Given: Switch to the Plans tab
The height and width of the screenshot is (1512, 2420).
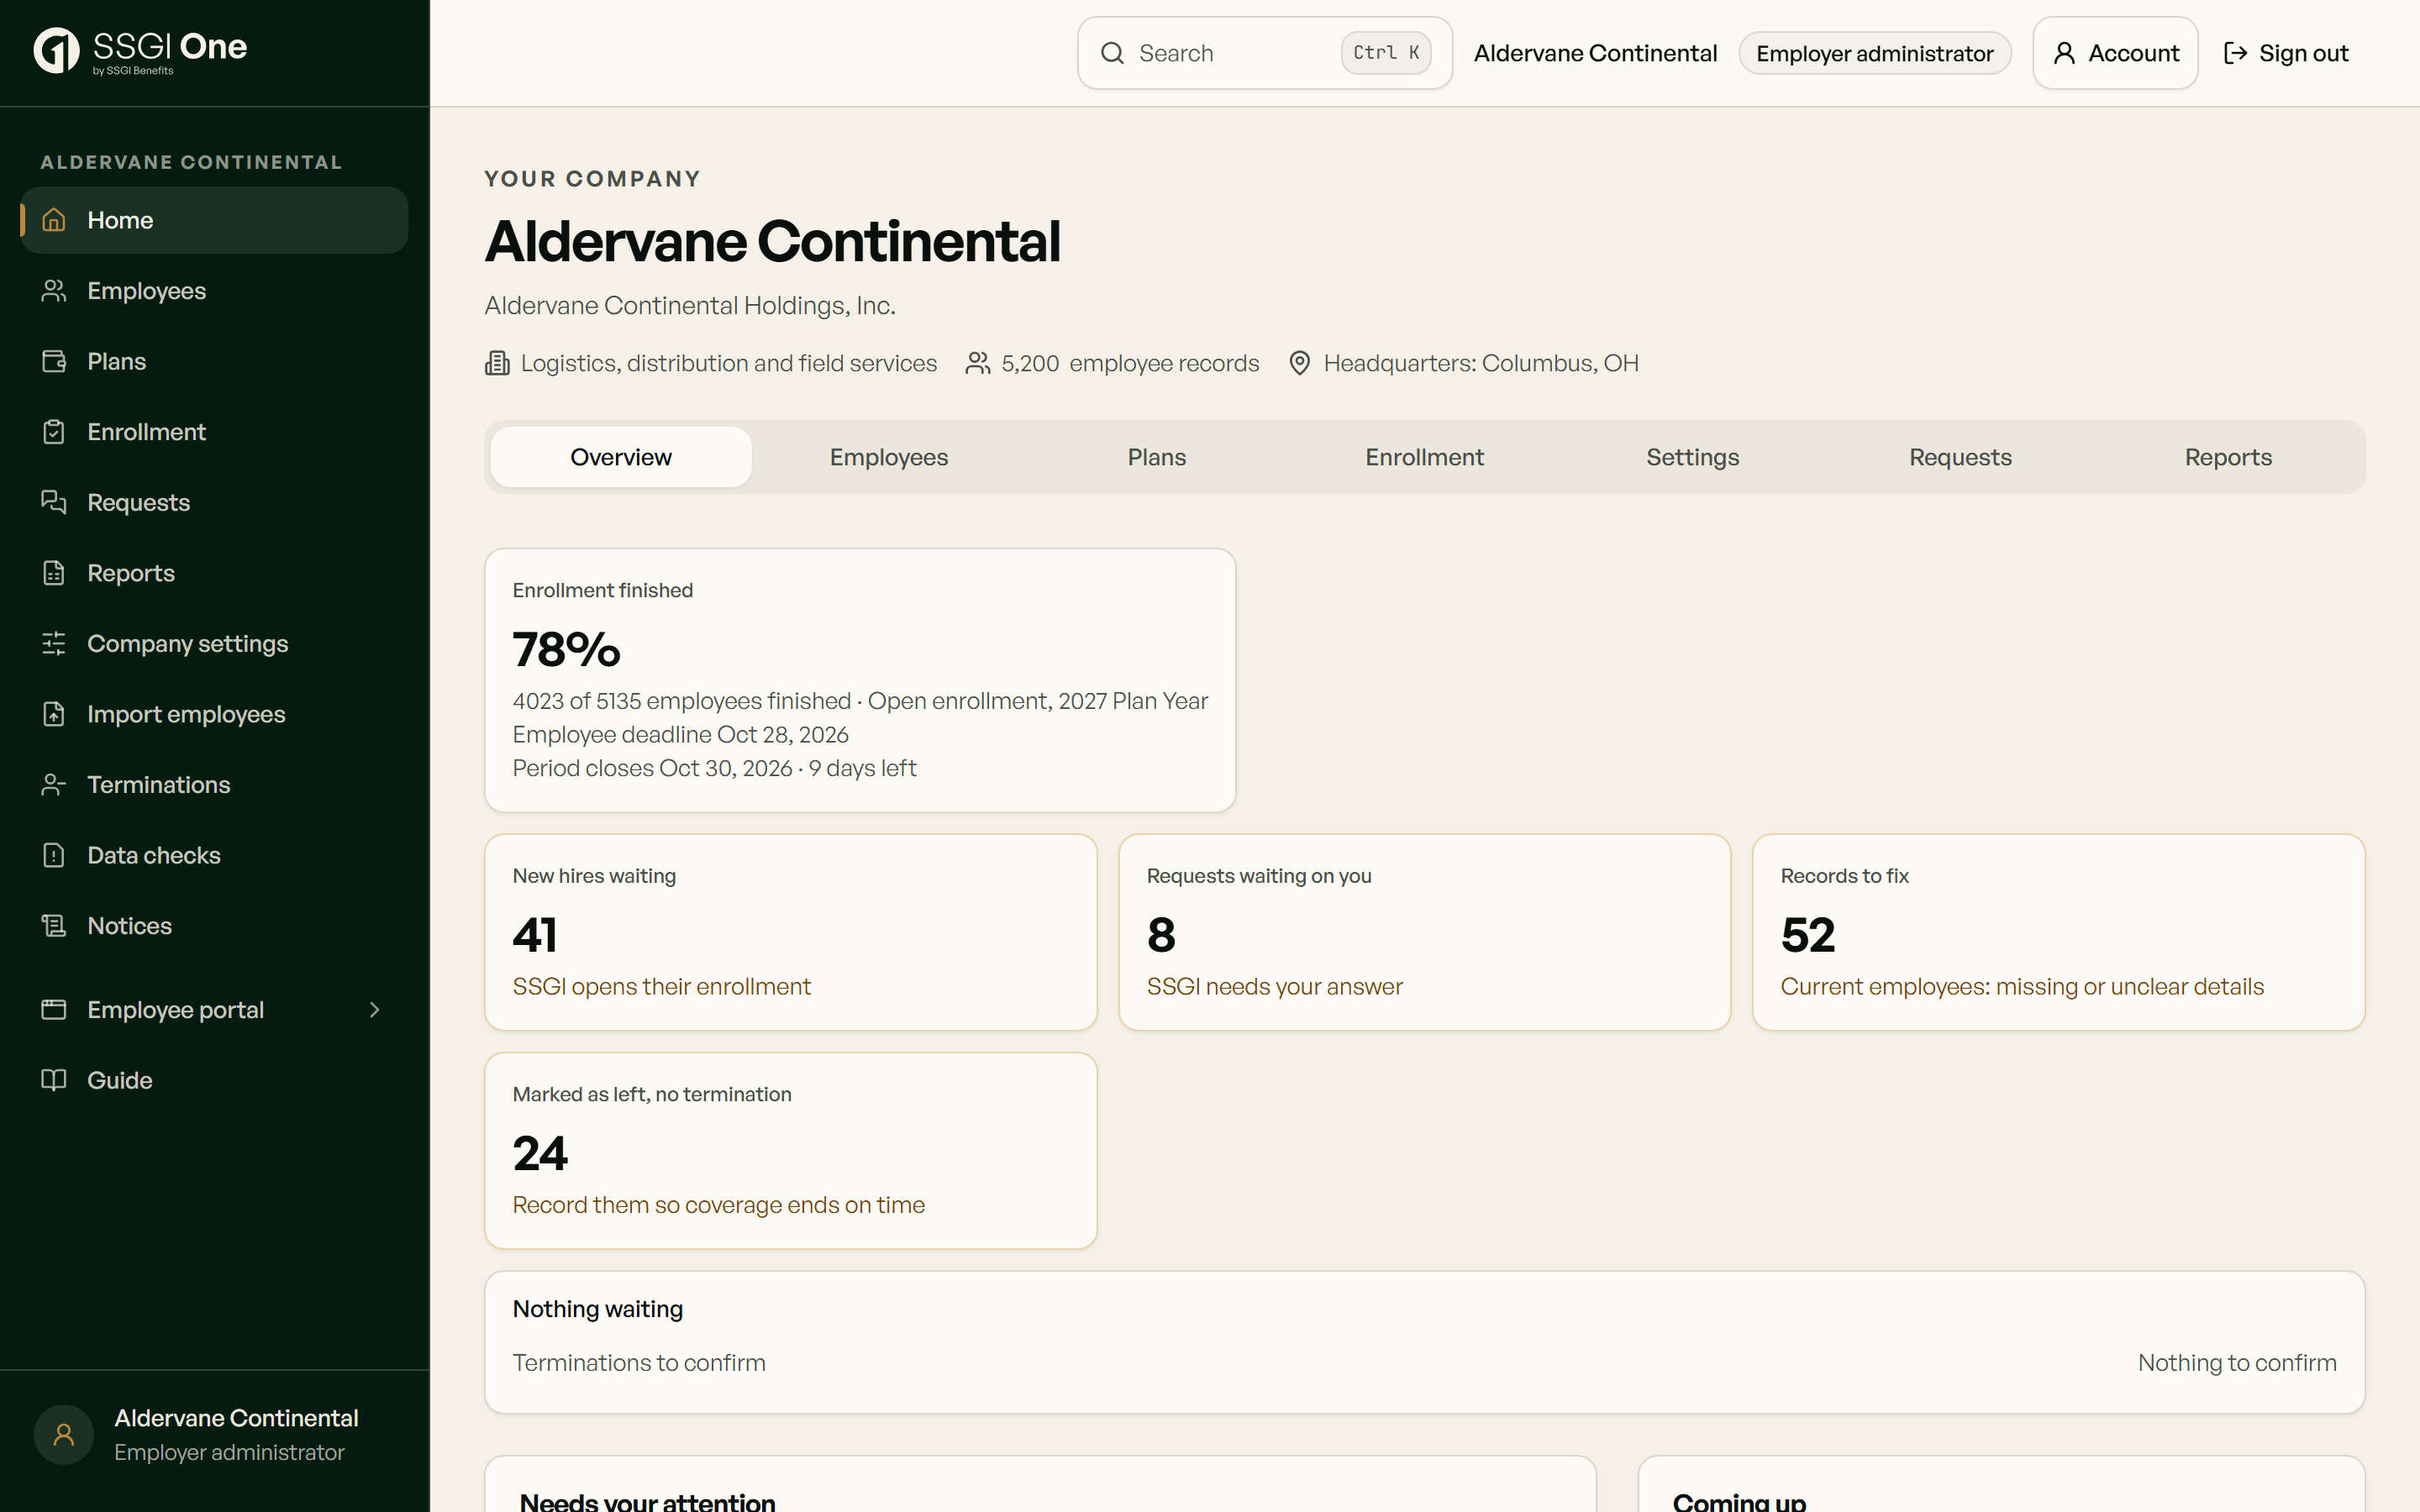Looking at the screenshot, I should coord(1157,457).
